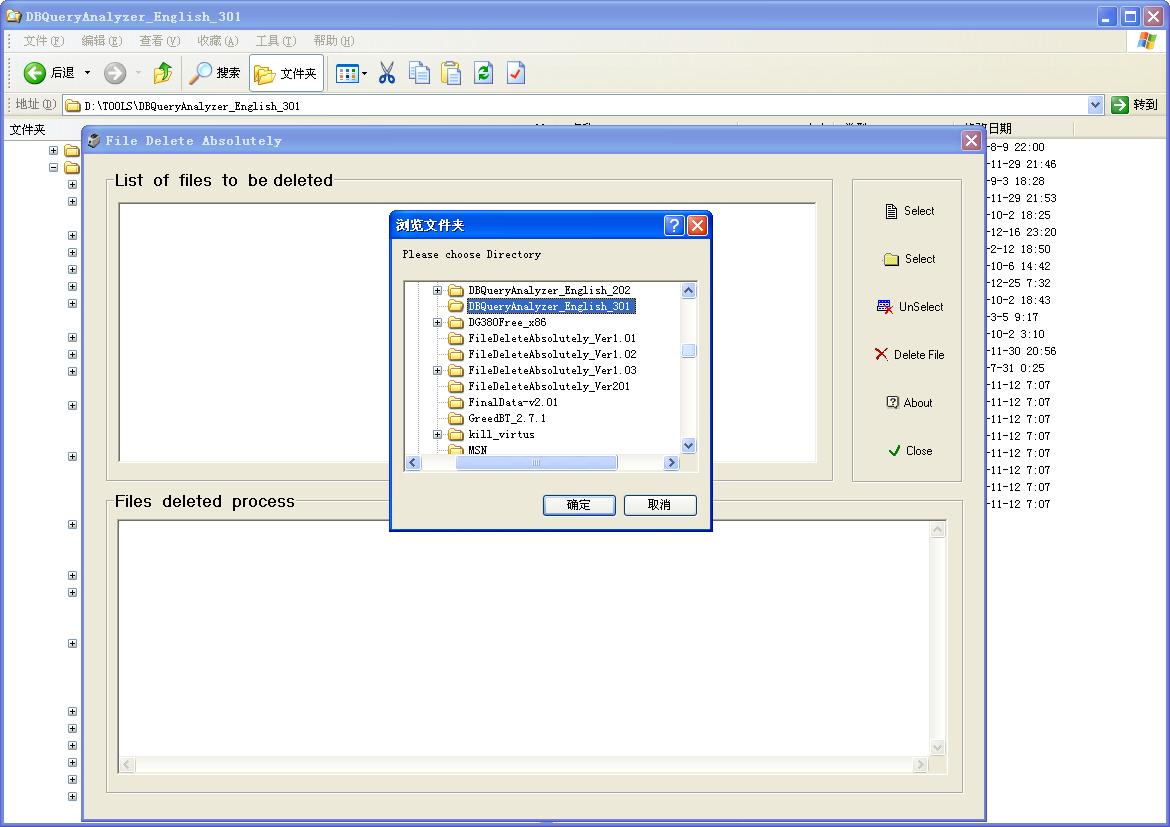
Task: Open the Views icon in Explorer toolbar
Action: (347, 73)
